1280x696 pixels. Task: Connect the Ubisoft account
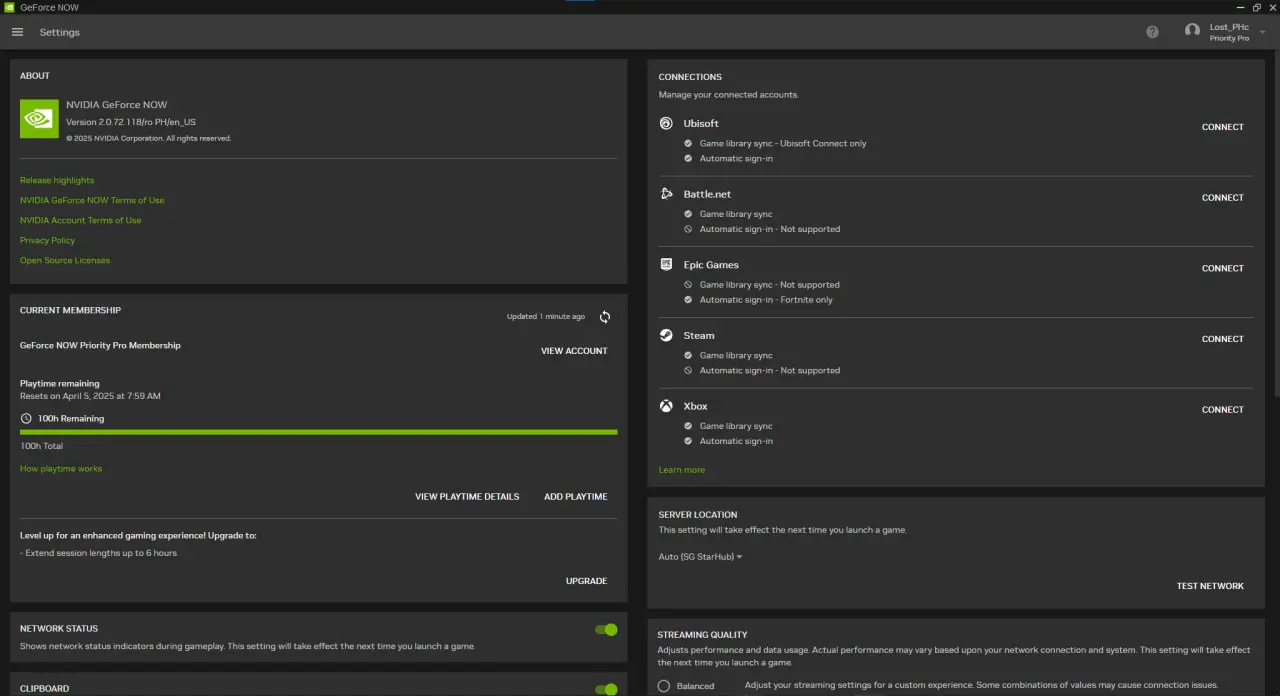(x=1222, y=127)
